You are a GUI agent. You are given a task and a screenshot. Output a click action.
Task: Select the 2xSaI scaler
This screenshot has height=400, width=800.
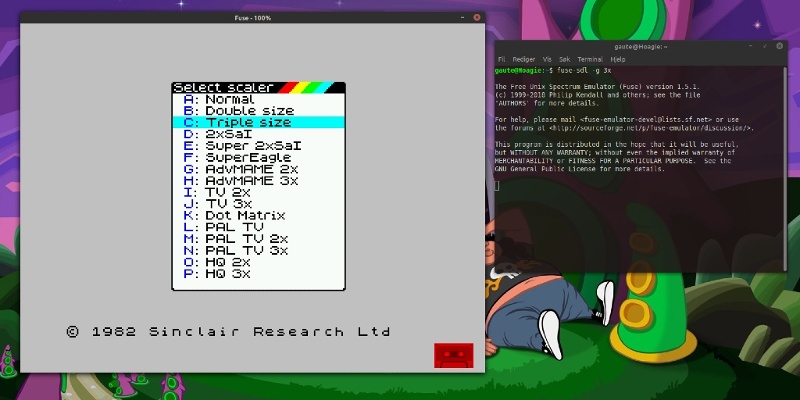(x=259, y=134)
